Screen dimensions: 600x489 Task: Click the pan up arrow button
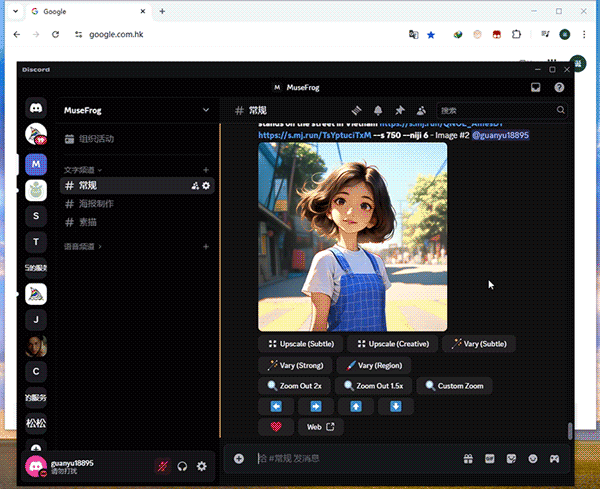pos(355,406)
